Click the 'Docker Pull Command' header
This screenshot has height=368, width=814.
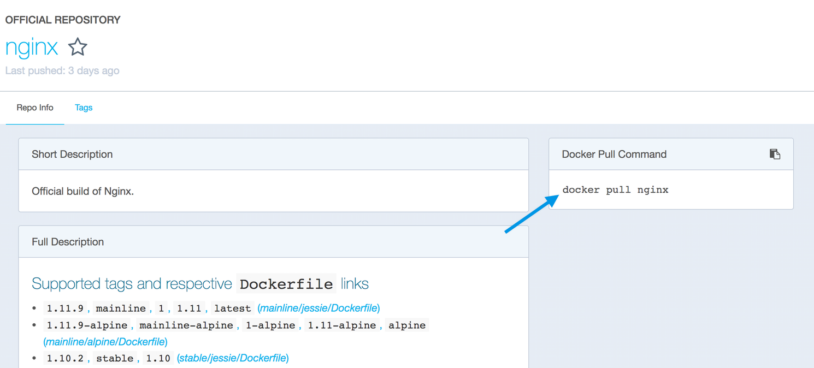(x=671, y=154)
